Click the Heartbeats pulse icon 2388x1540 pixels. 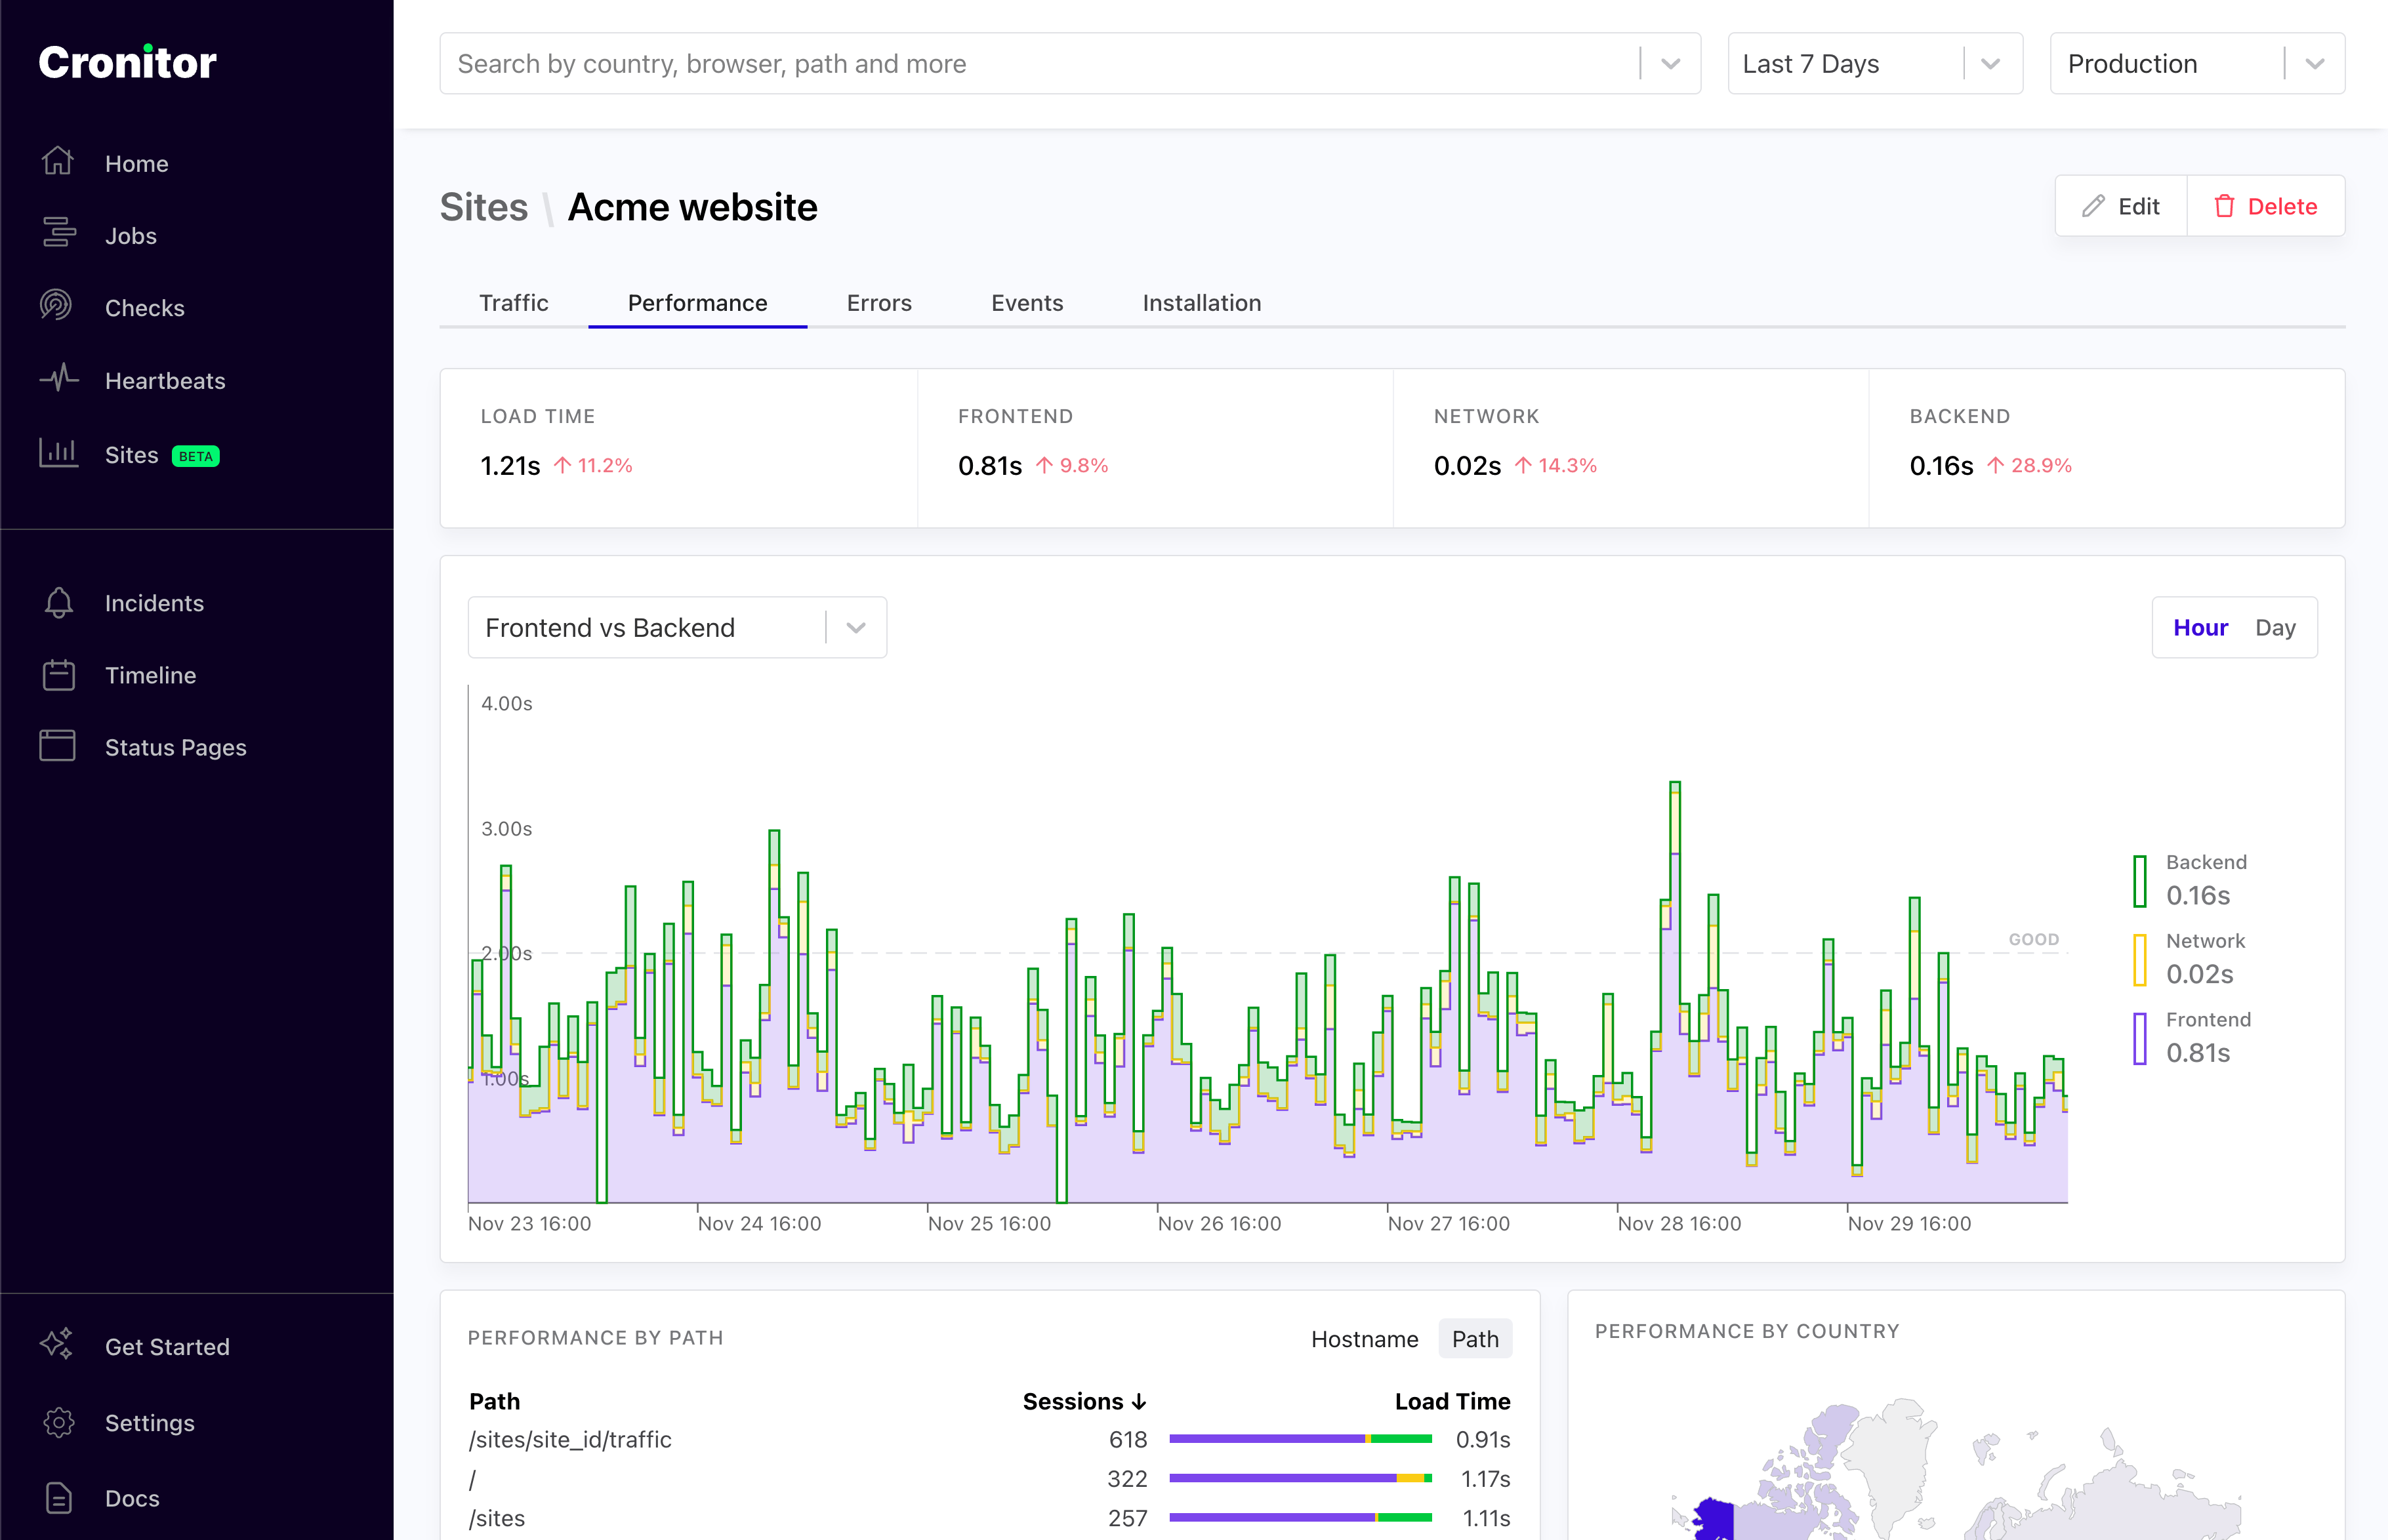click(58, 379)
